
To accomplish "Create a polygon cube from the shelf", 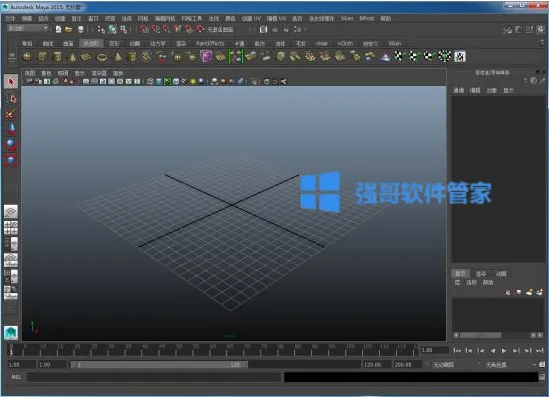I will click(x=42, y=57).
